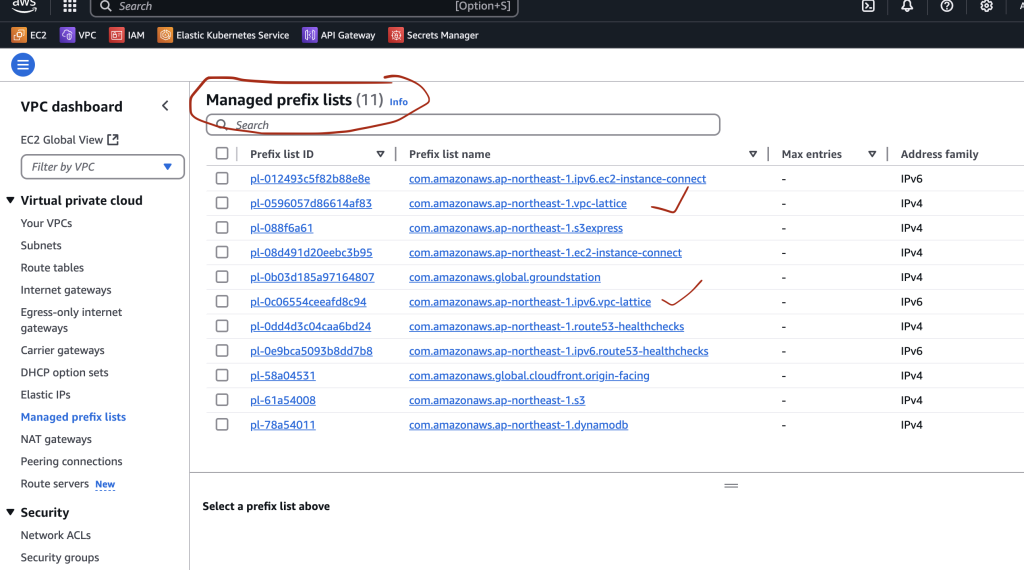The width and height of the screenshot is (1024, 570).
Task: Go to Route tables in sidebar
Action: click(x=52, y=268)
